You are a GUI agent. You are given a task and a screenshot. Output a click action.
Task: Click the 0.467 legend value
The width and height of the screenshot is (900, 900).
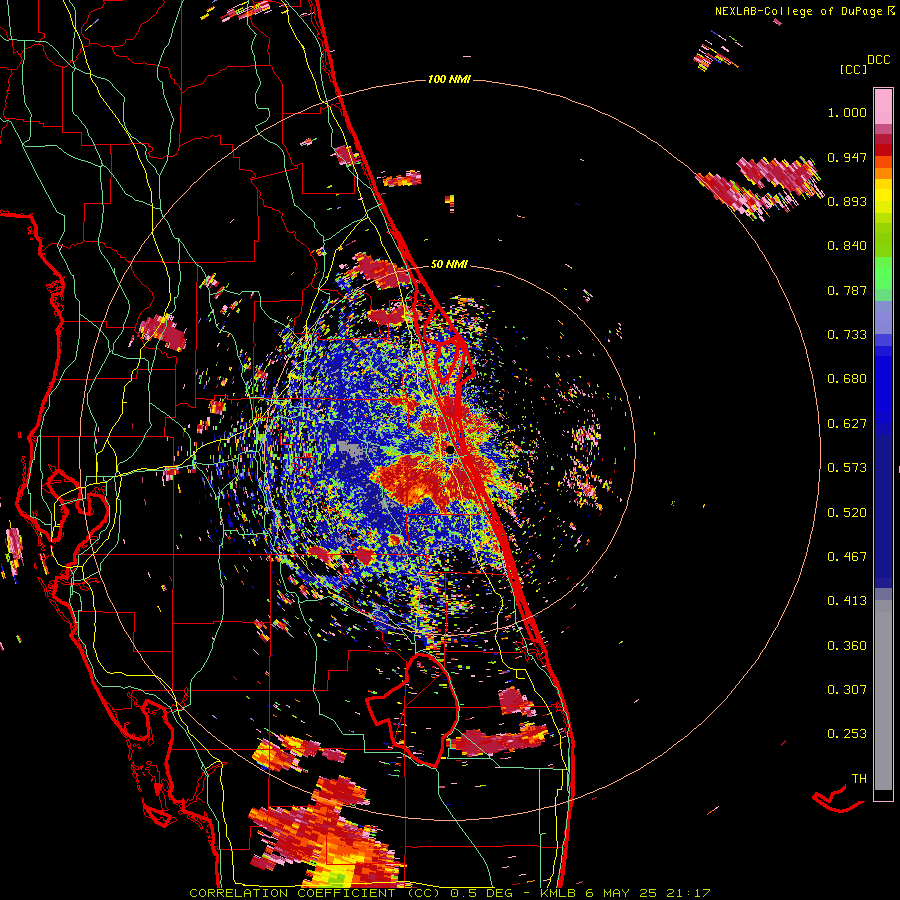847,557
